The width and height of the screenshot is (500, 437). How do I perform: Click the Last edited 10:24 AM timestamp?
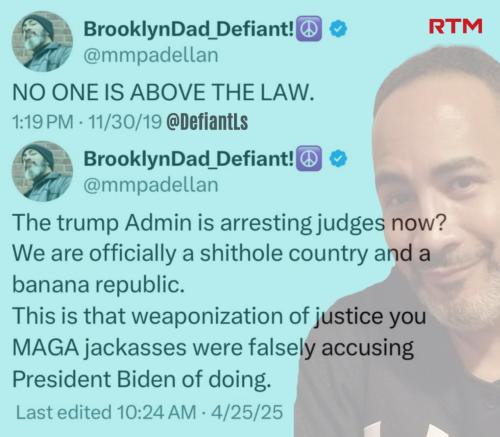coord(149,412)
